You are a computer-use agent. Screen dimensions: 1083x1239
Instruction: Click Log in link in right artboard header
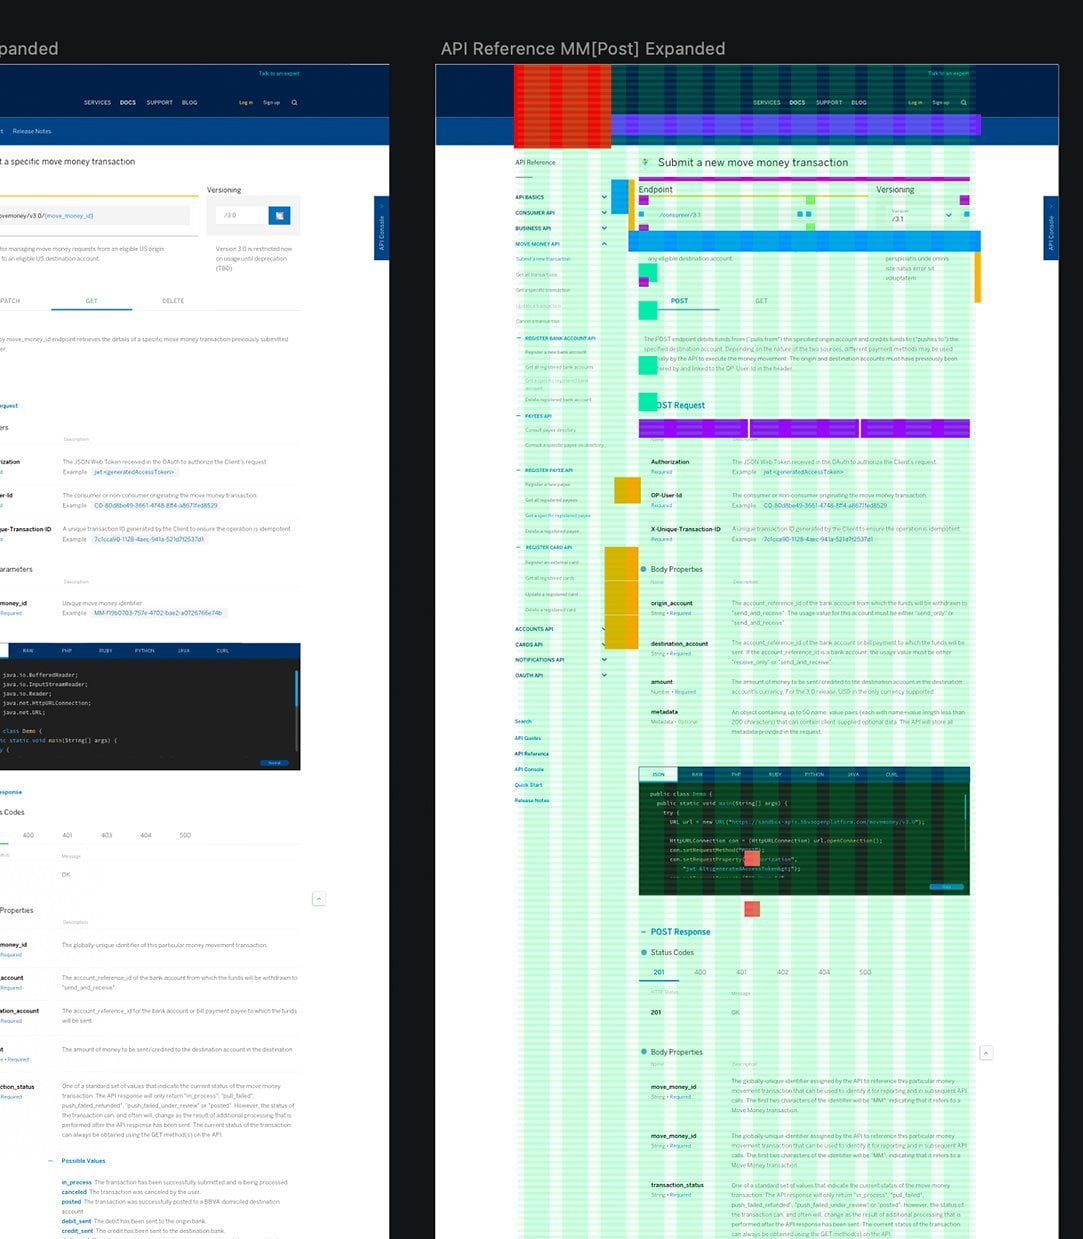click(x=915, y=102)
